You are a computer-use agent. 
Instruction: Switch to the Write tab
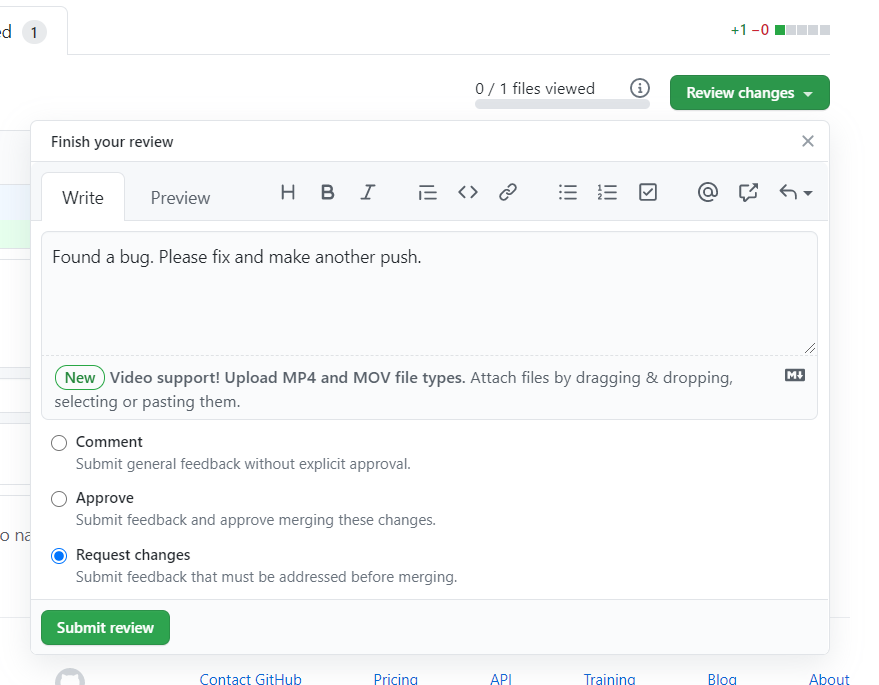pyautogui.click(x=83, y=198)
